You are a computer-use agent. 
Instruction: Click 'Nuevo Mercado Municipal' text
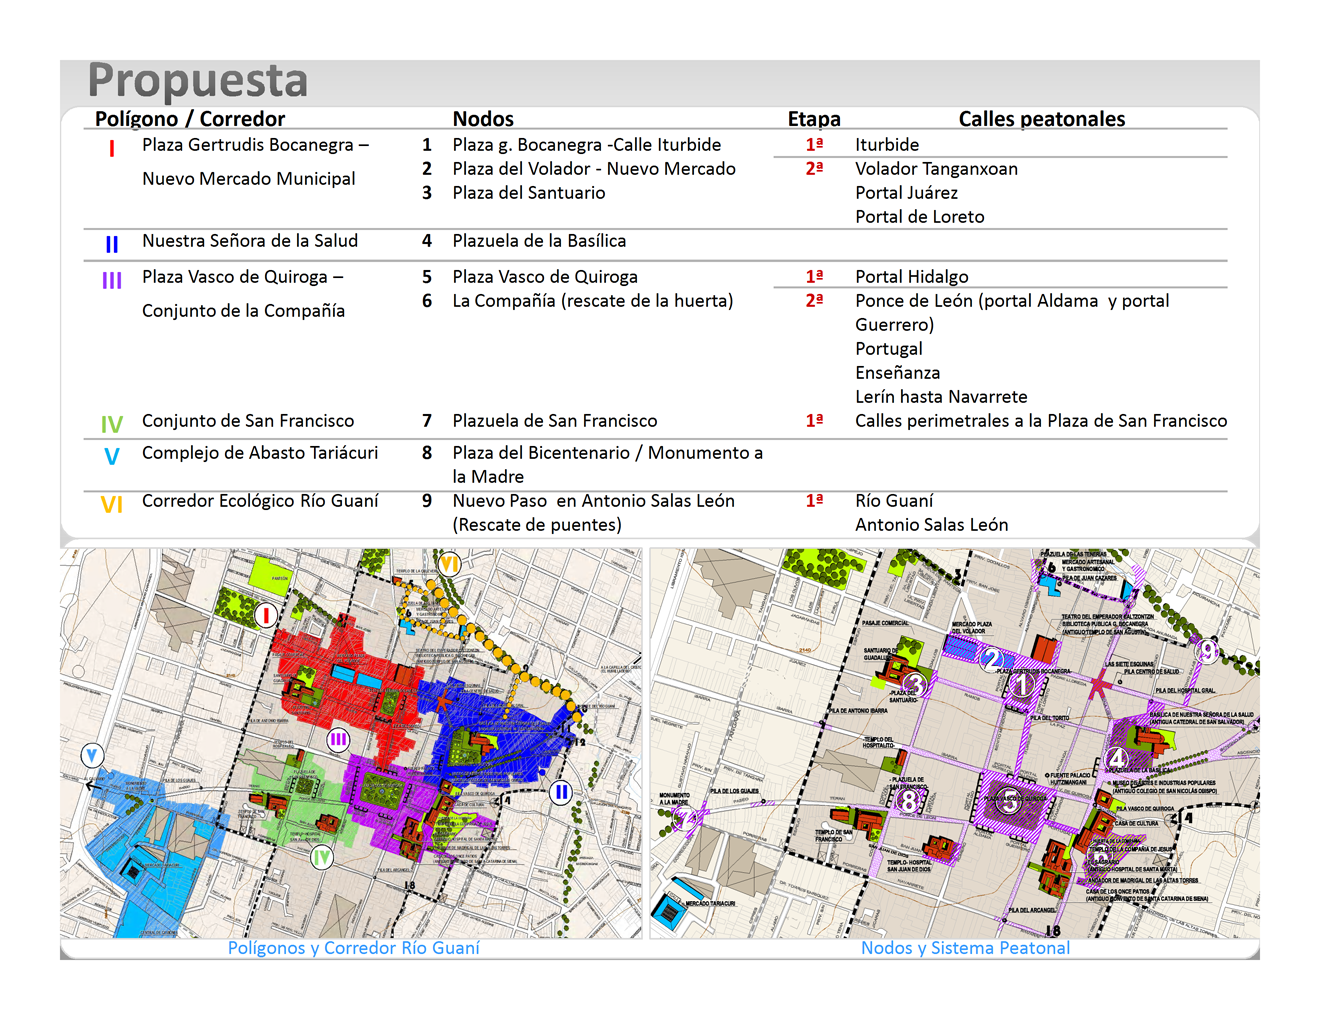click(249, 178)
